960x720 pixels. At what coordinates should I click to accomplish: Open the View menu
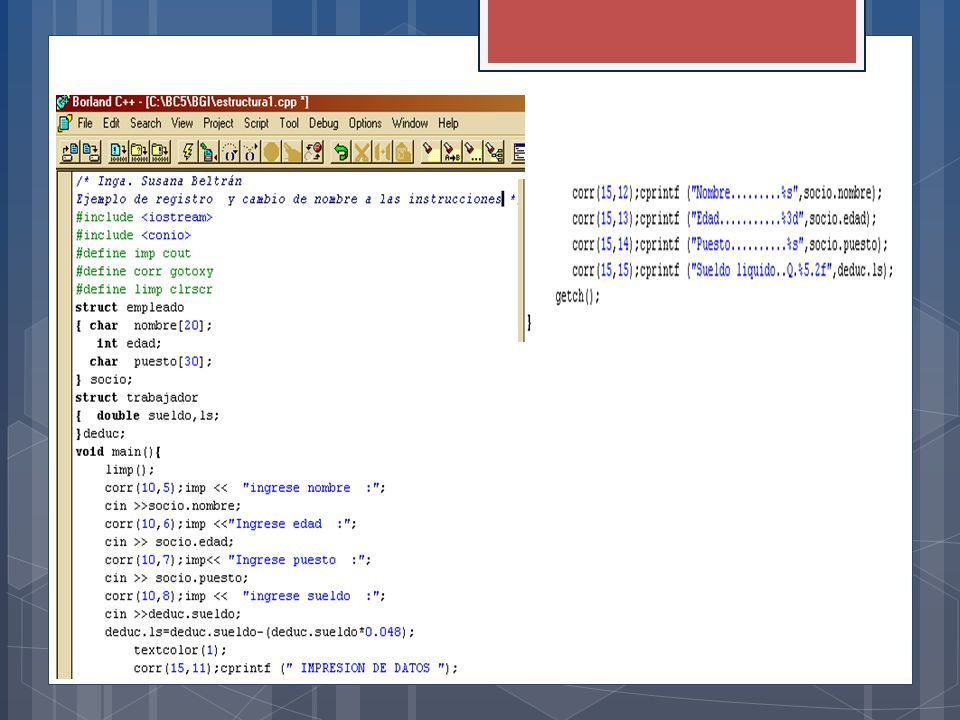pyautogui.click(x=182, y=123)
